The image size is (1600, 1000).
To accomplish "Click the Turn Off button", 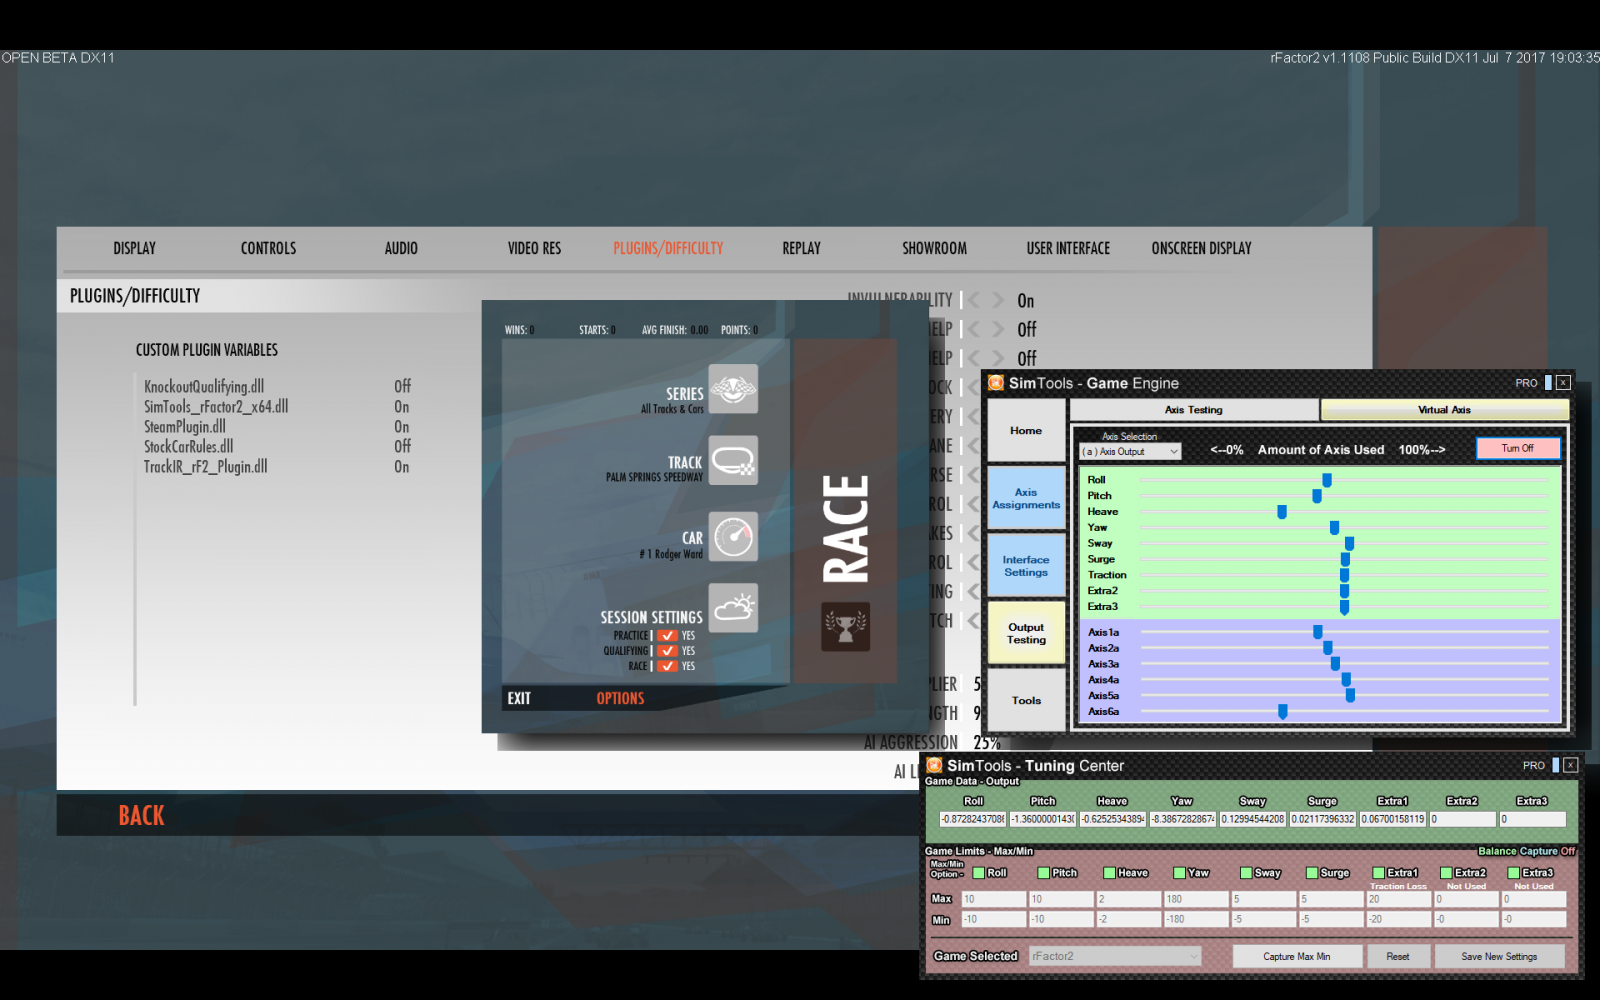I will tap(1517, 449).
